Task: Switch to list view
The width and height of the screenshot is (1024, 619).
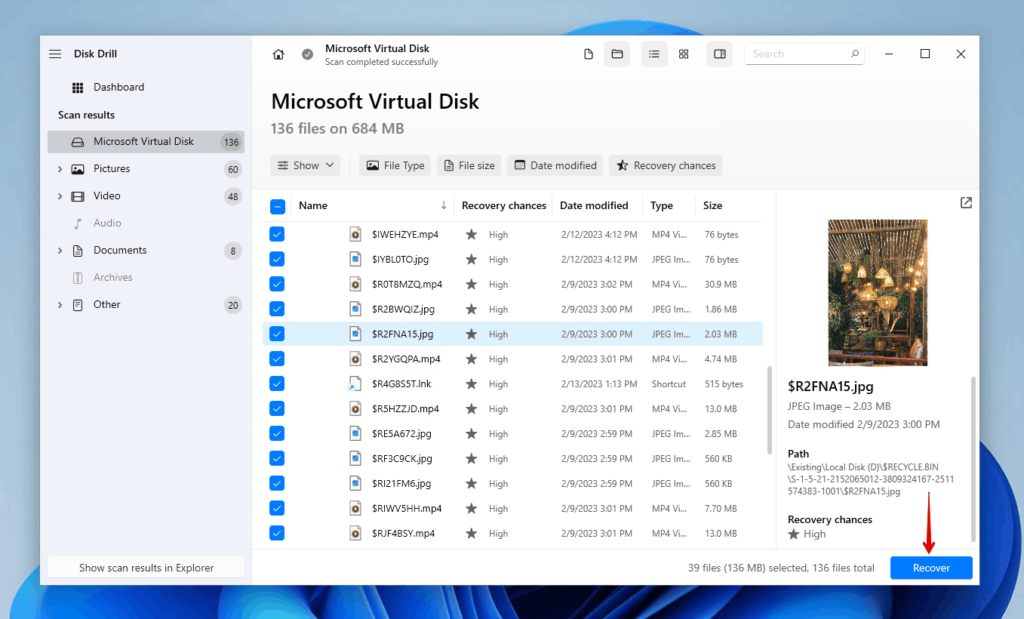Action: click(x=654, y=53)
